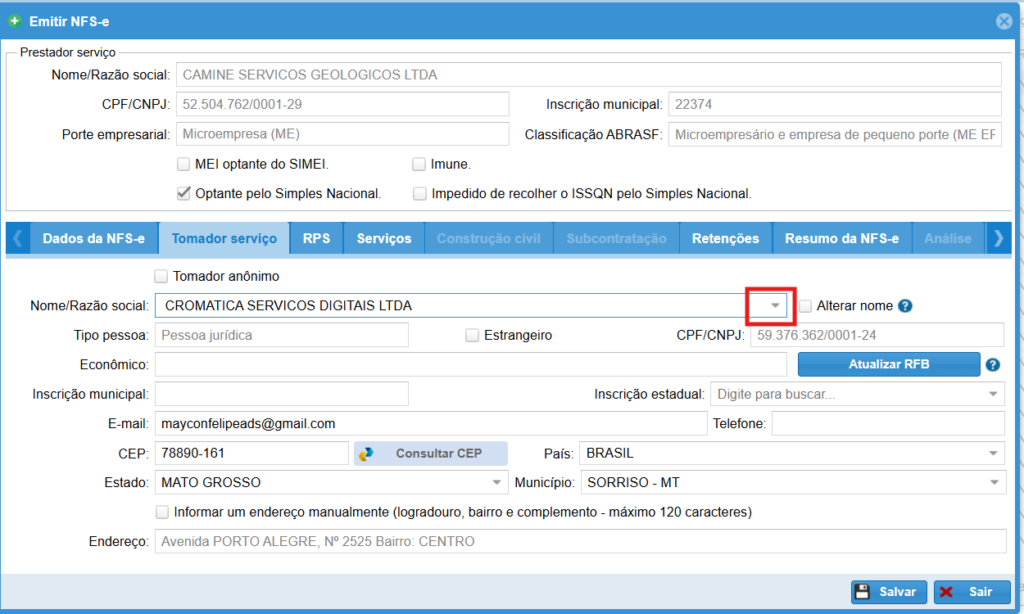The image size is (1024, 614).
Task: Enable the Tomador anônimo checkbox
Action: (161, 276)
